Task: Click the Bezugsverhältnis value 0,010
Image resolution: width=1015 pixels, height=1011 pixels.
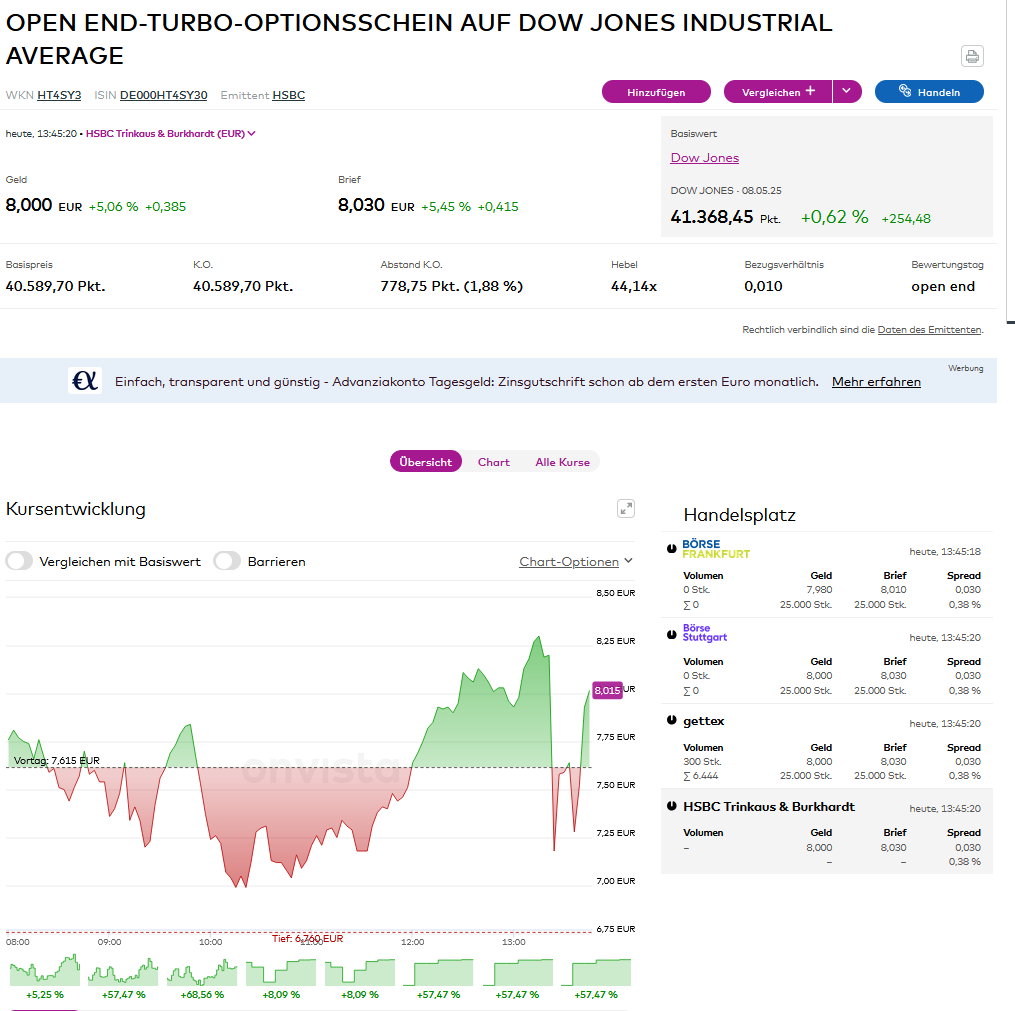Action: tap(763, 286)
